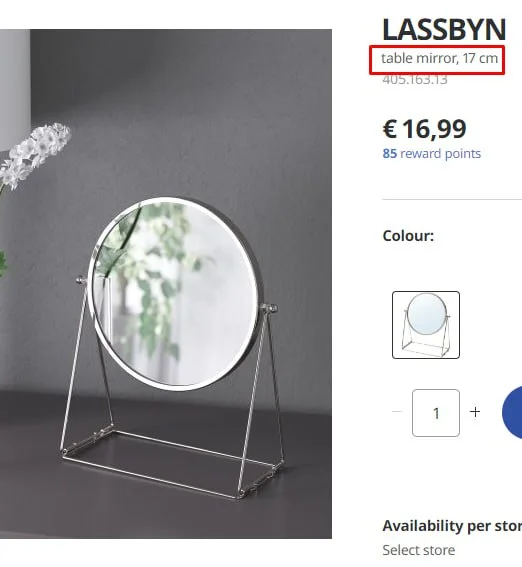Click the Availability per store heading
The width and height of the screenshot is (522, 567).
[452, 526]
